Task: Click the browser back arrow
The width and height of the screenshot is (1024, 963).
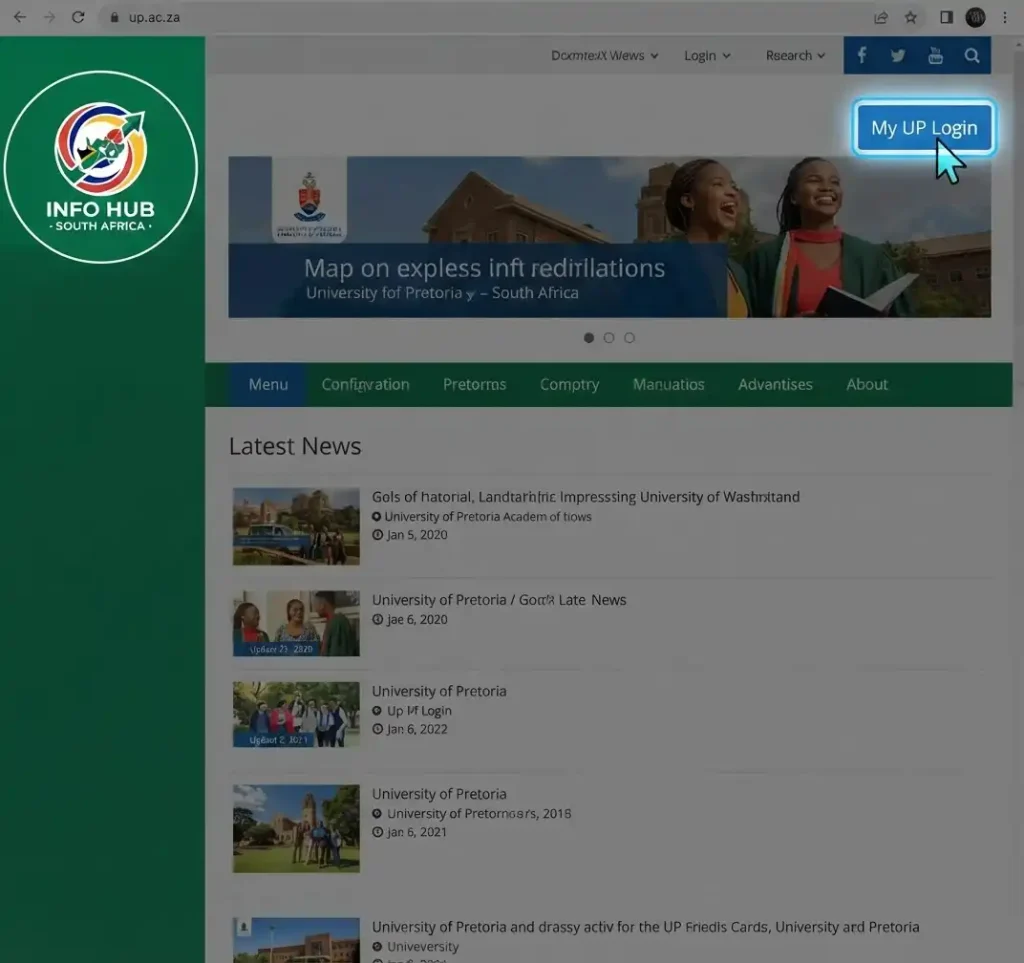Action: pyautogui.click(x=20, y=17)
